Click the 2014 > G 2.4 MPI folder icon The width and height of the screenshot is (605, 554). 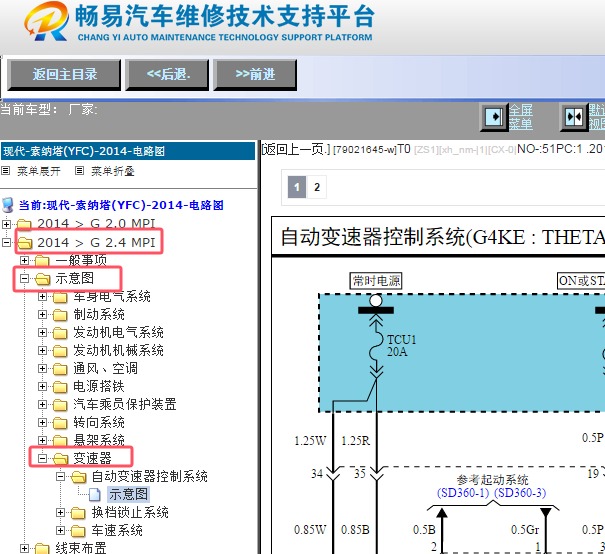(x=25, y=243)
